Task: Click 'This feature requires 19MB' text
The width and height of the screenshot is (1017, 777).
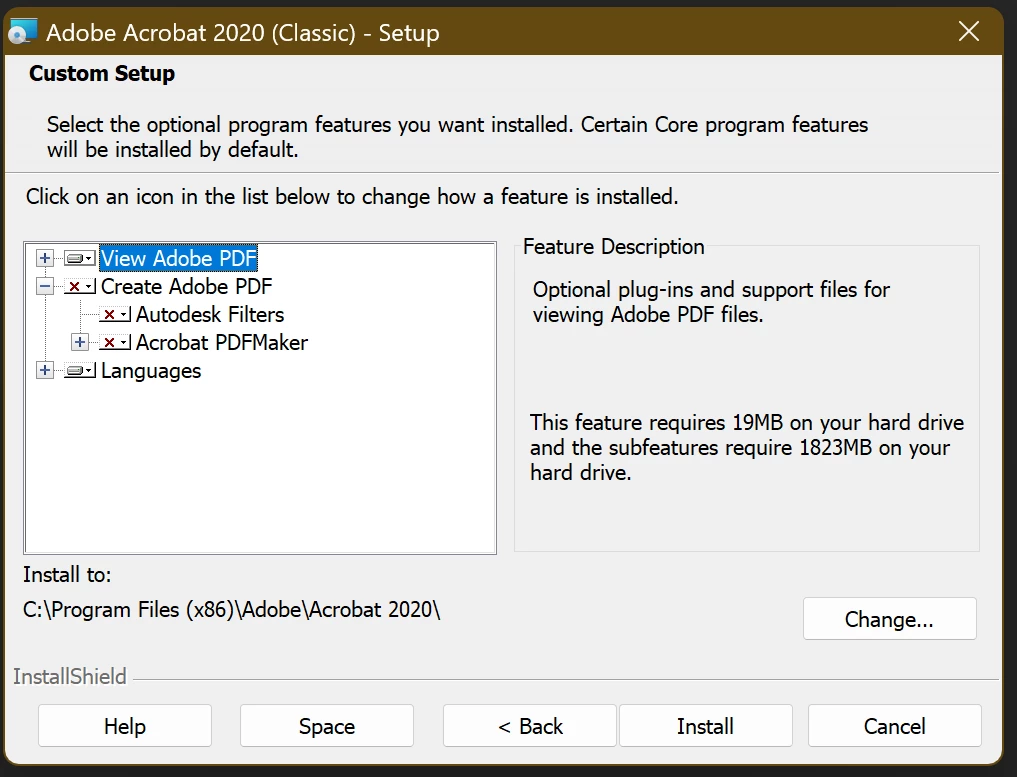Action: pos(747,448)
